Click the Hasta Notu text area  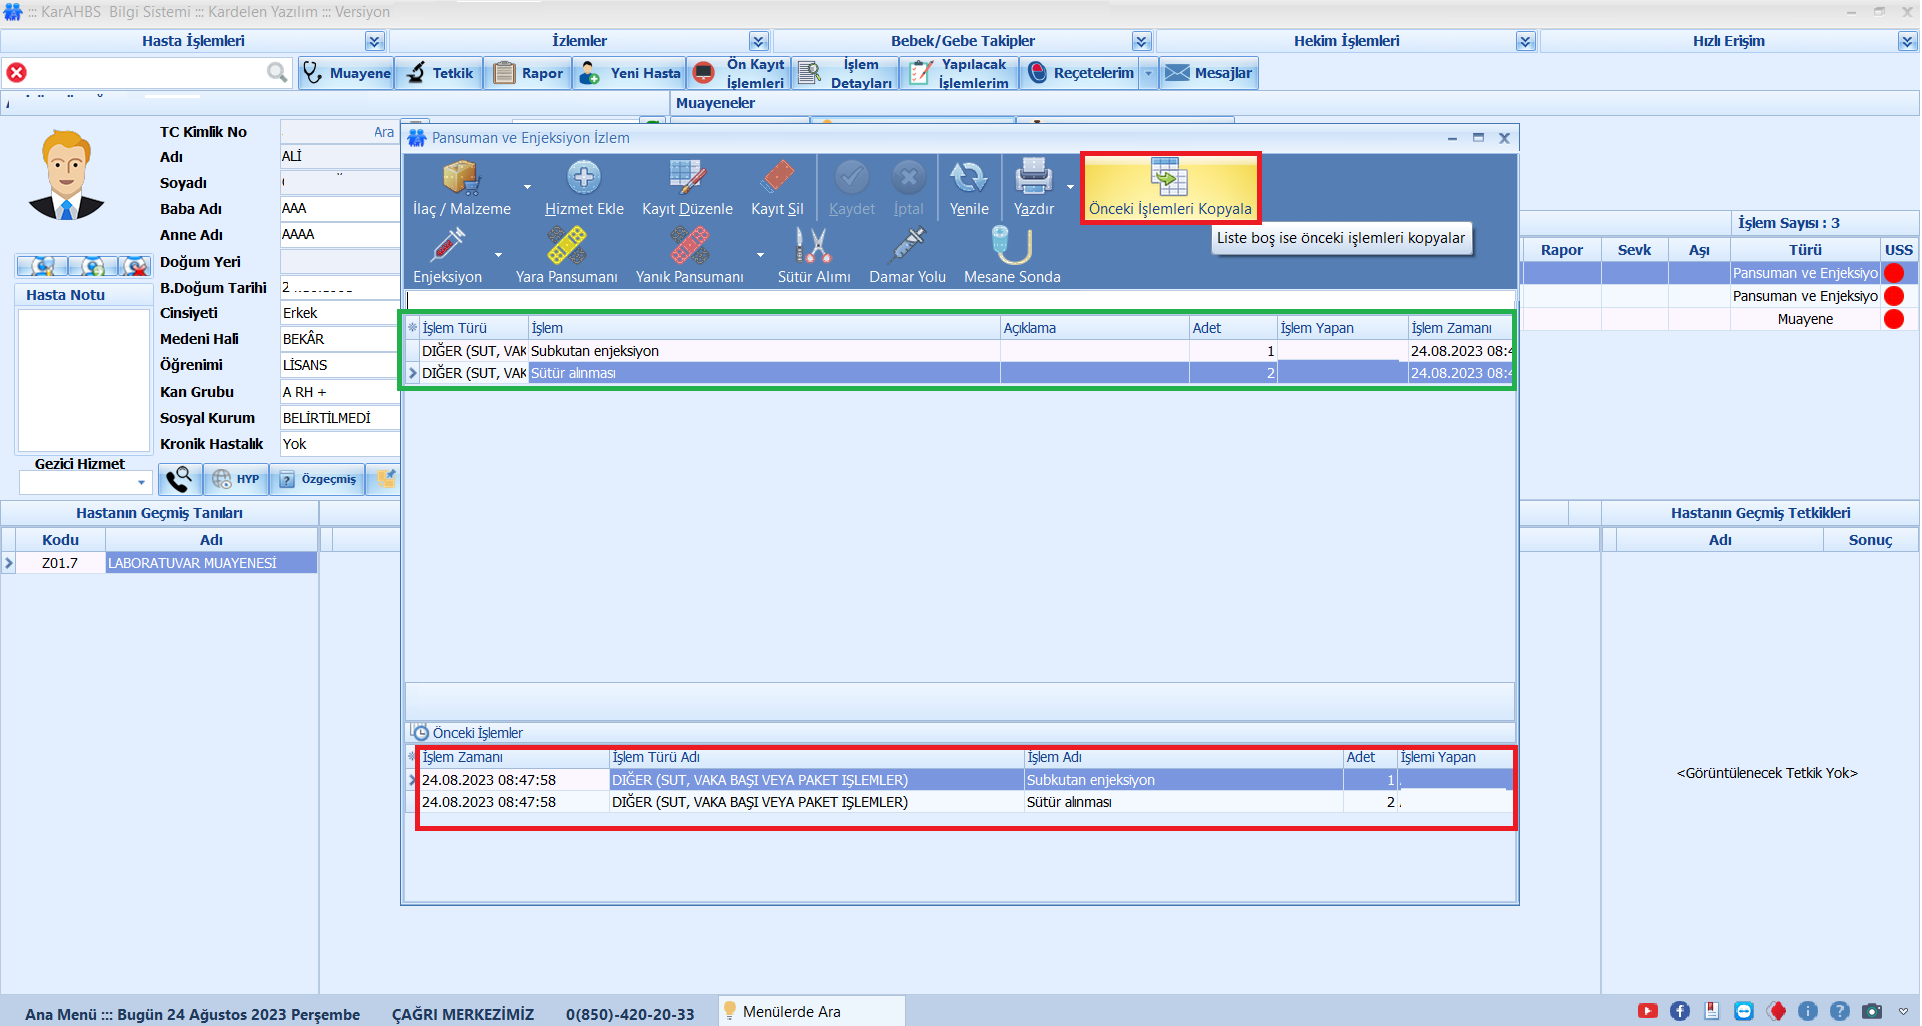pyautogui.click(x=84, y=380)
